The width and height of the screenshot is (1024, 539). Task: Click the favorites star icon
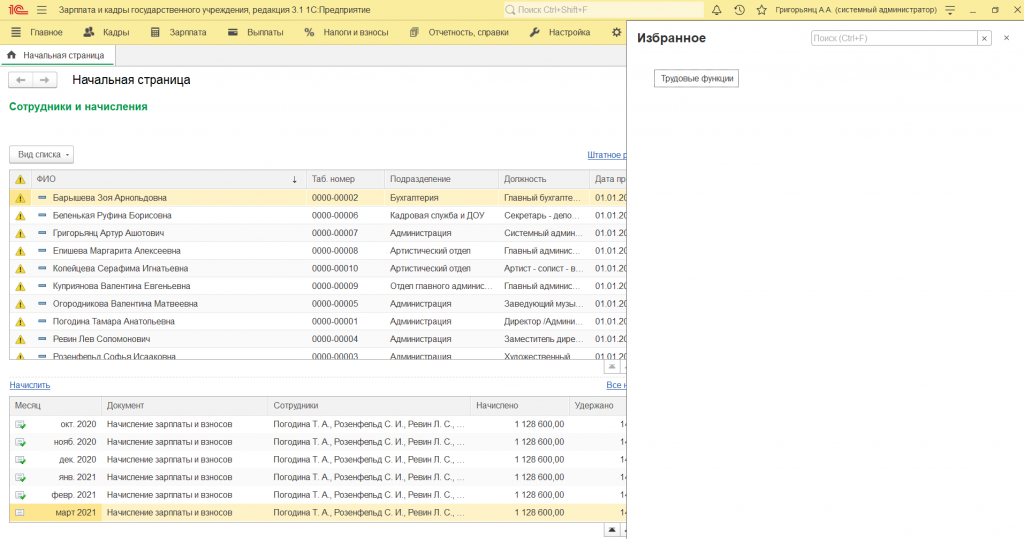coord(761,10)
